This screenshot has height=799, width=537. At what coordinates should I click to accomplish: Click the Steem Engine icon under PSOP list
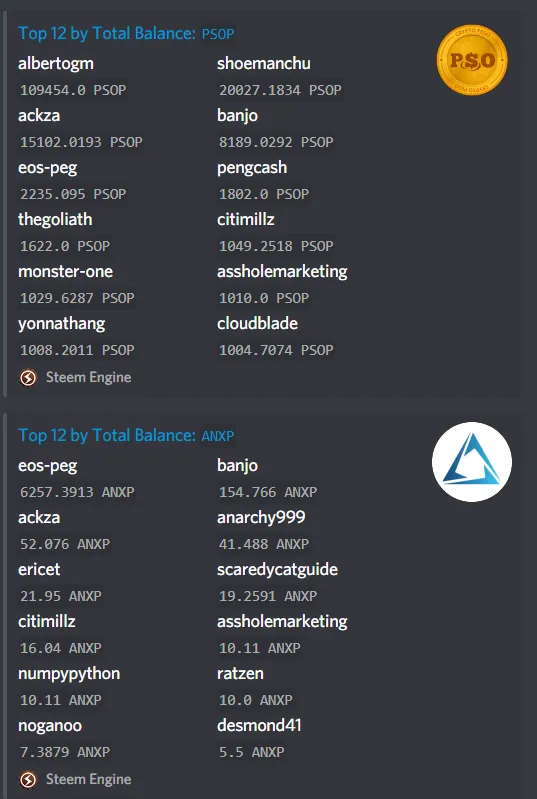click(x=28, y=378)
